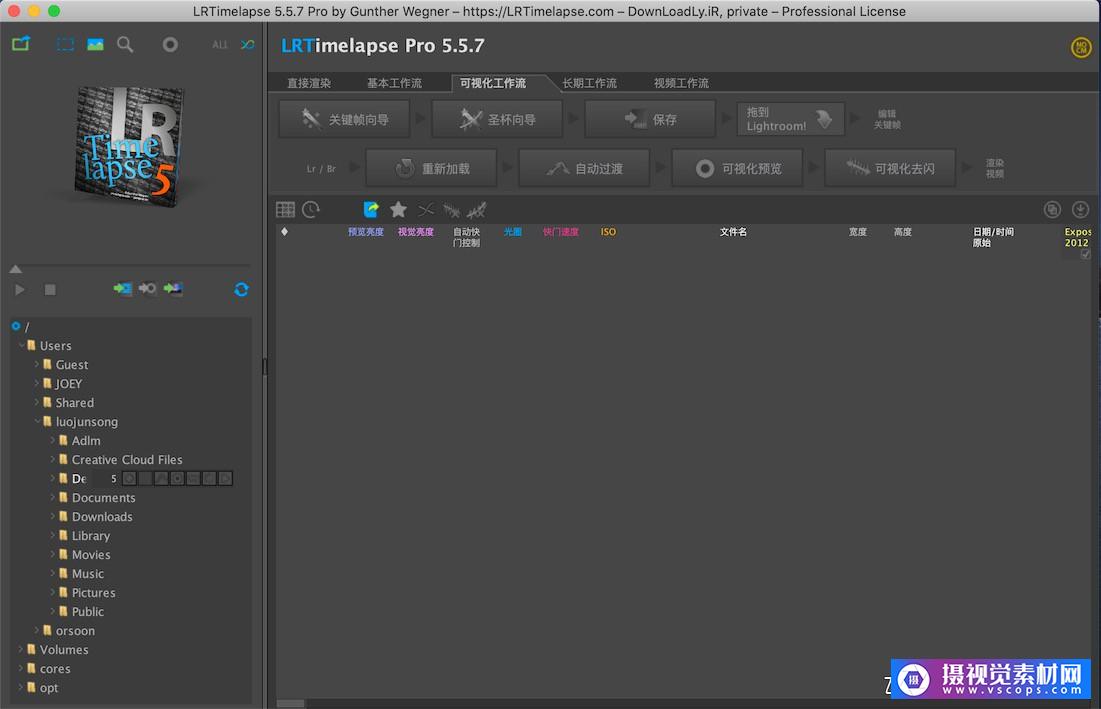Viewport: 1101px width, 709px height.
Task: Click the star rating icon in table toolbar
Action: [x=398, y=209]
